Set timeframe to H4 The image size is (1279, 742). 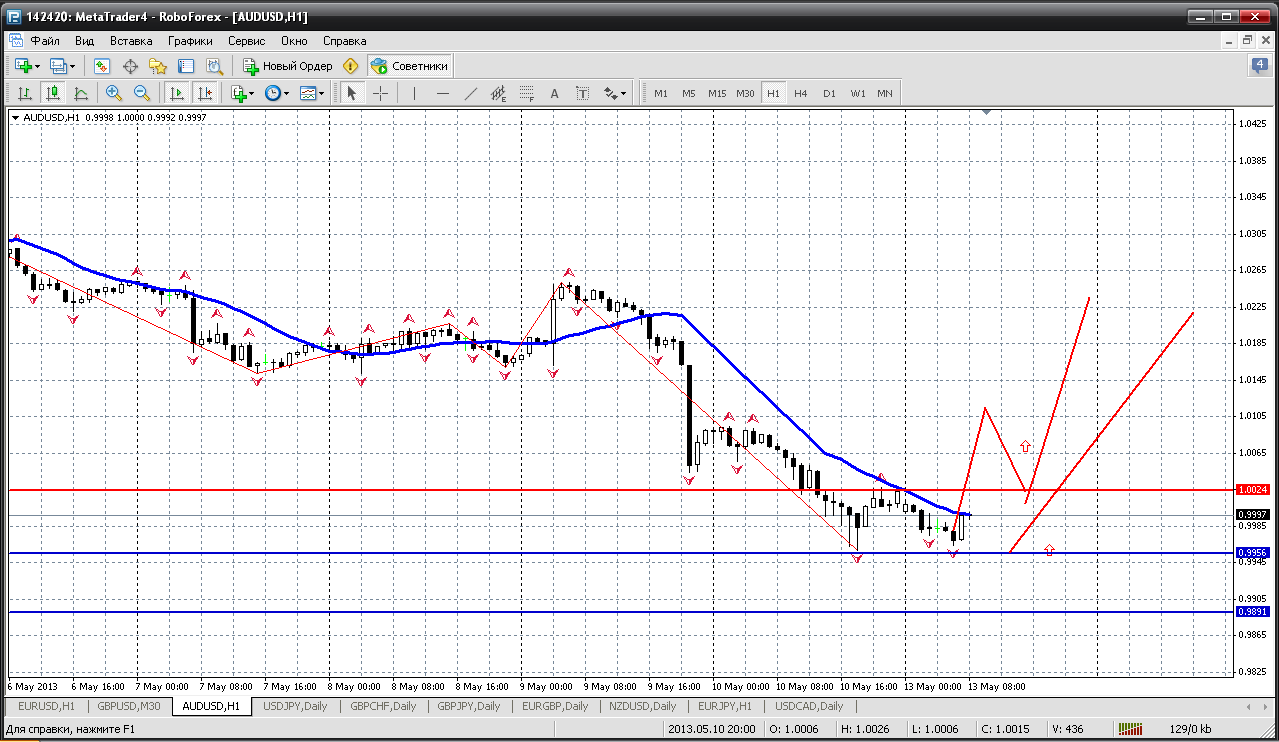[x=801, y=93]
